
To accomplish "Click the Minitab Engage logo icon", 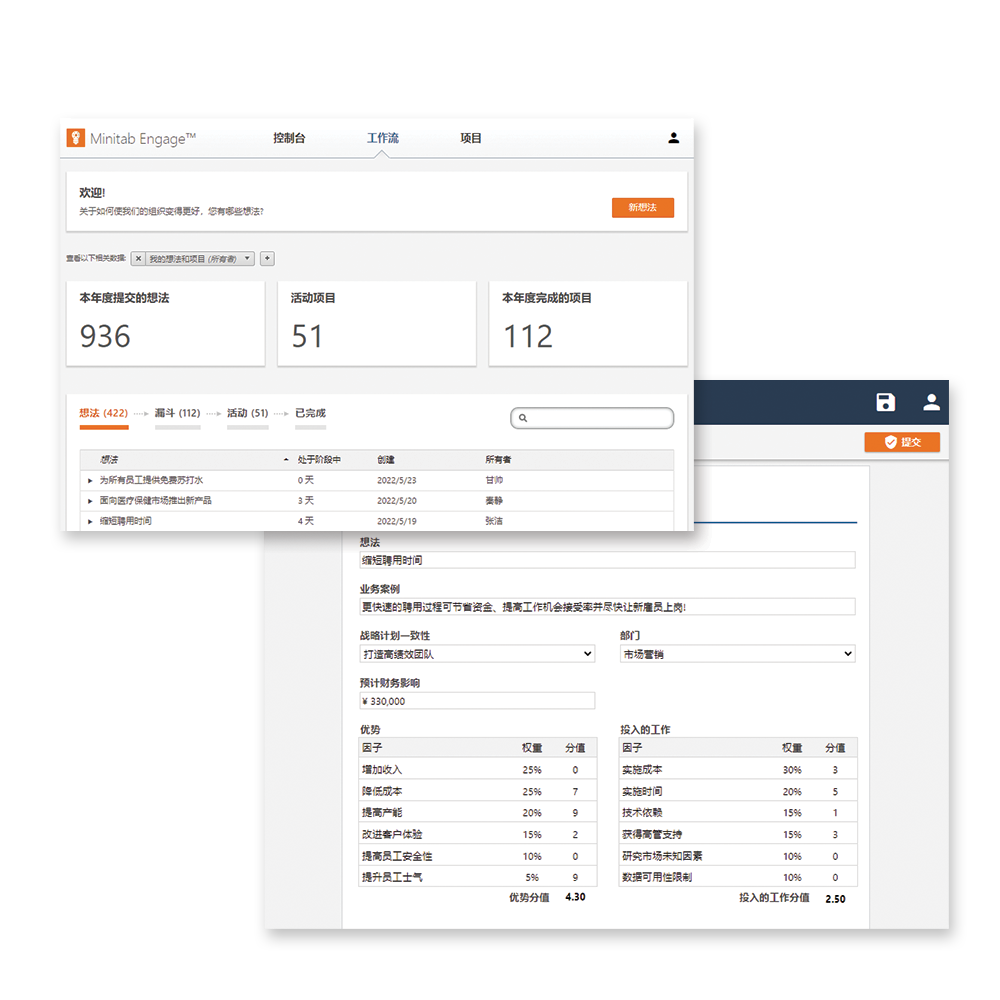I will tap(75, 138).
